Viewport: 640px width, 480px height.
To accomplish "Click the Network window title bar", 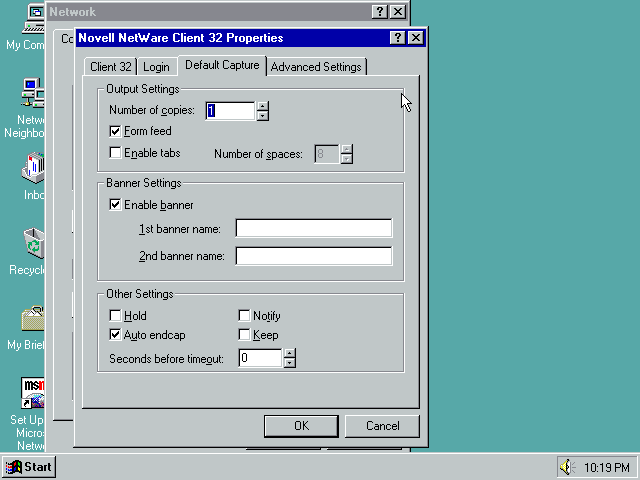I will pyautogui.click(x=208, y=11).
